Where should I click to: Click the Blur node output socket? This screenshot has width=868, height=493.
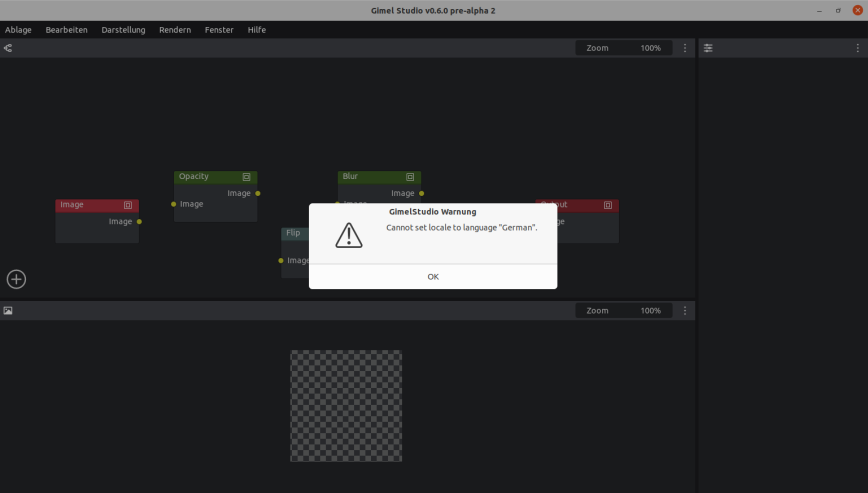click(421, 193)
